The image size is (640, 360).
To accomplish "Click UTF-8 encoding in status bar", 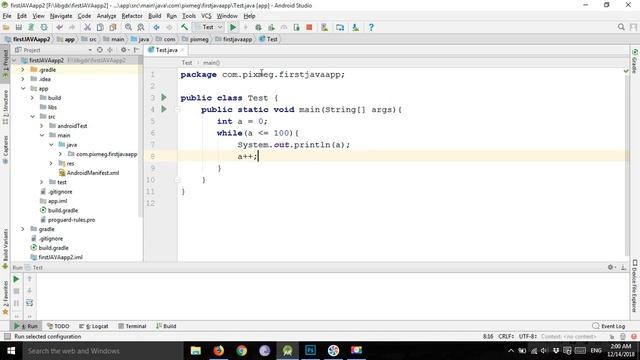I will point(527,337).
